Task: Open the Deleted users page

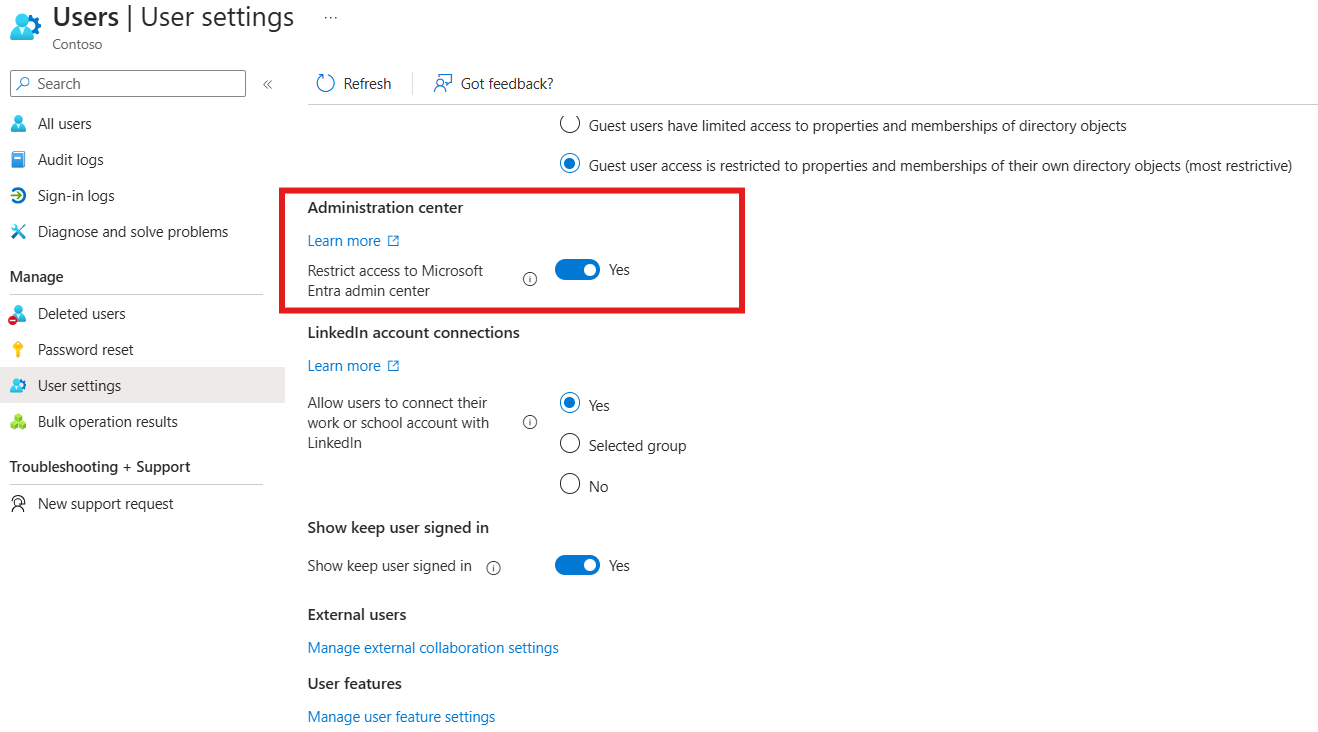Action: point(81,313)
